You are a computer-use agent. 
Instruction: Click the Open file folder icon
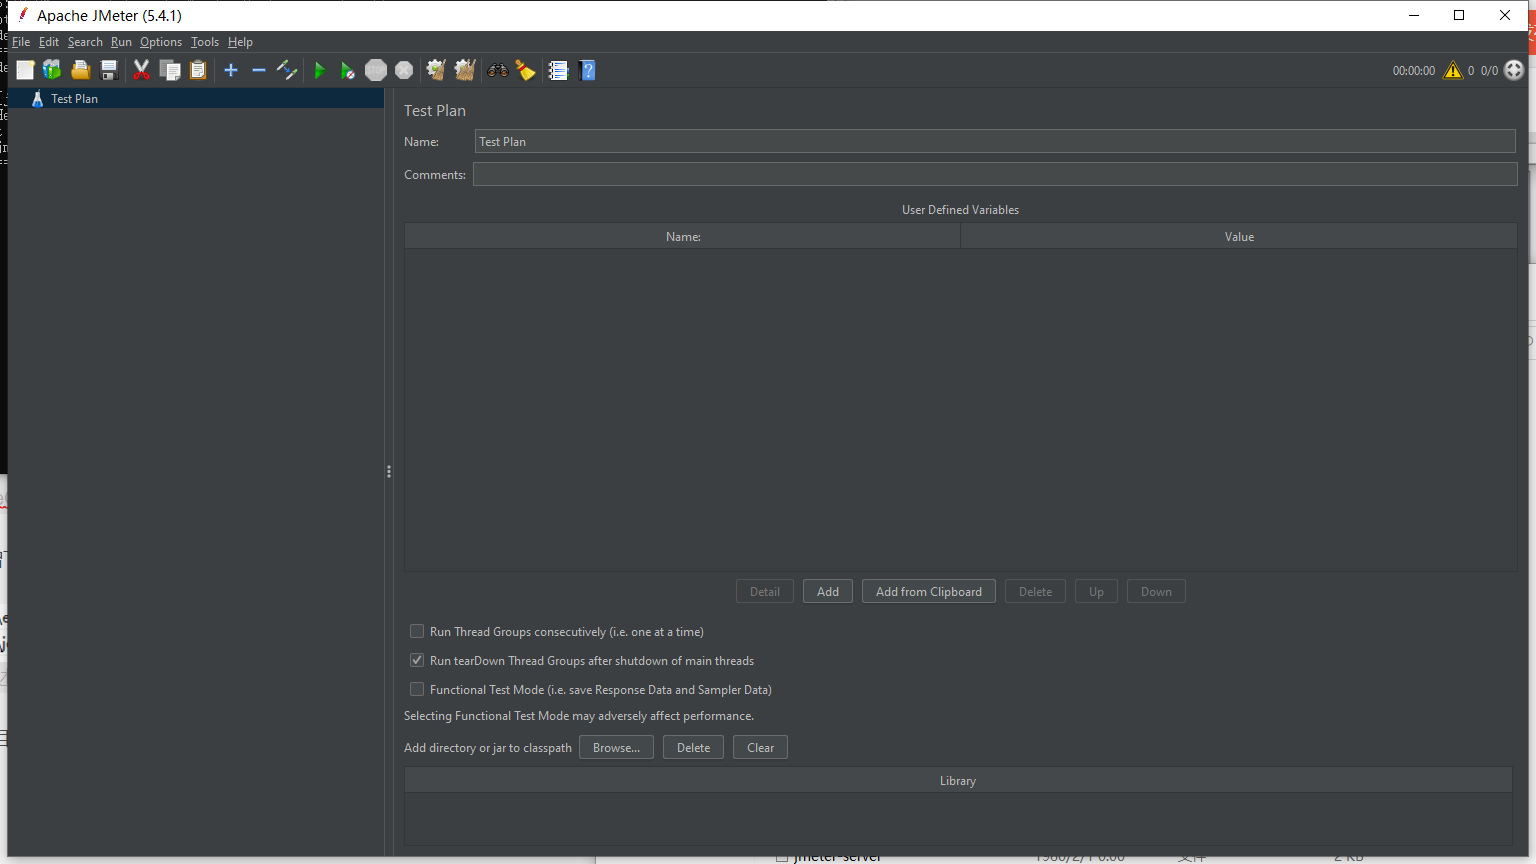point(81,70)
